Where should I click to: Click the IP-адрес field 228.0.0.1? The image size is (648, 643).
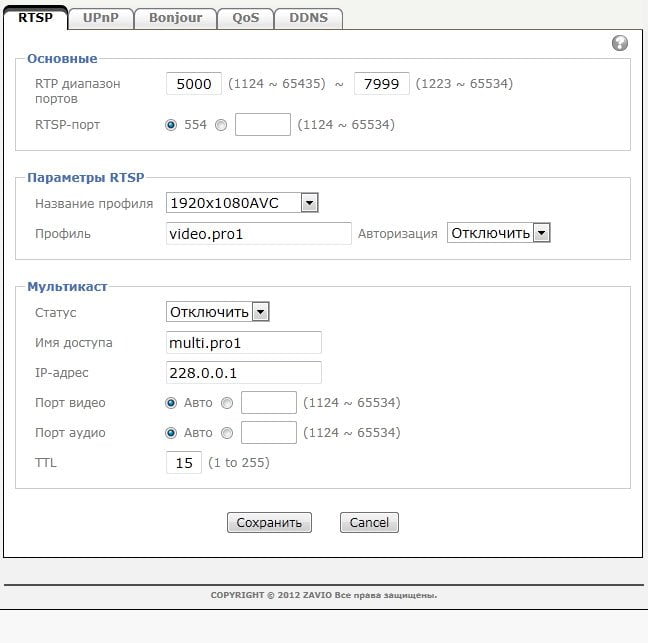[x=244, y=373]
